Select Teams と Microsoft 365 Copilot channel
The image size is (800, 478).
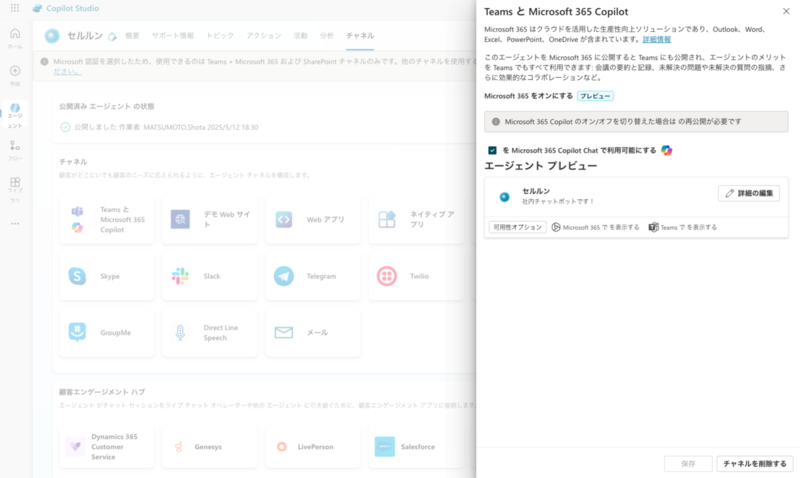click(107, 219)
